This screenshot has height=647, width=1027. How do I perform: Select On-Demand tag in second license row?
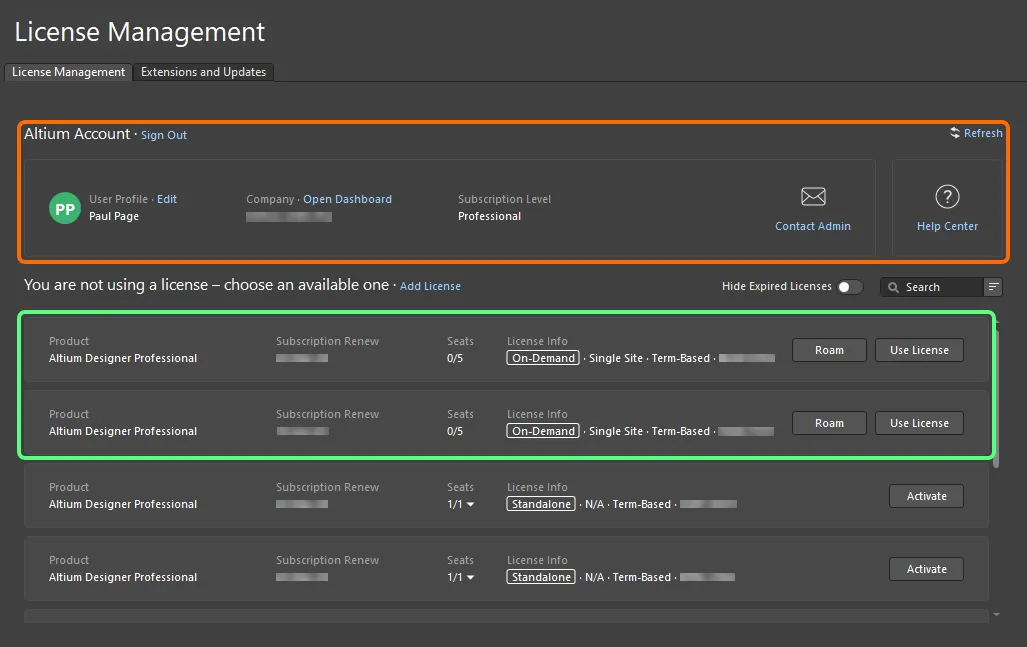click(x=543, y=431)
